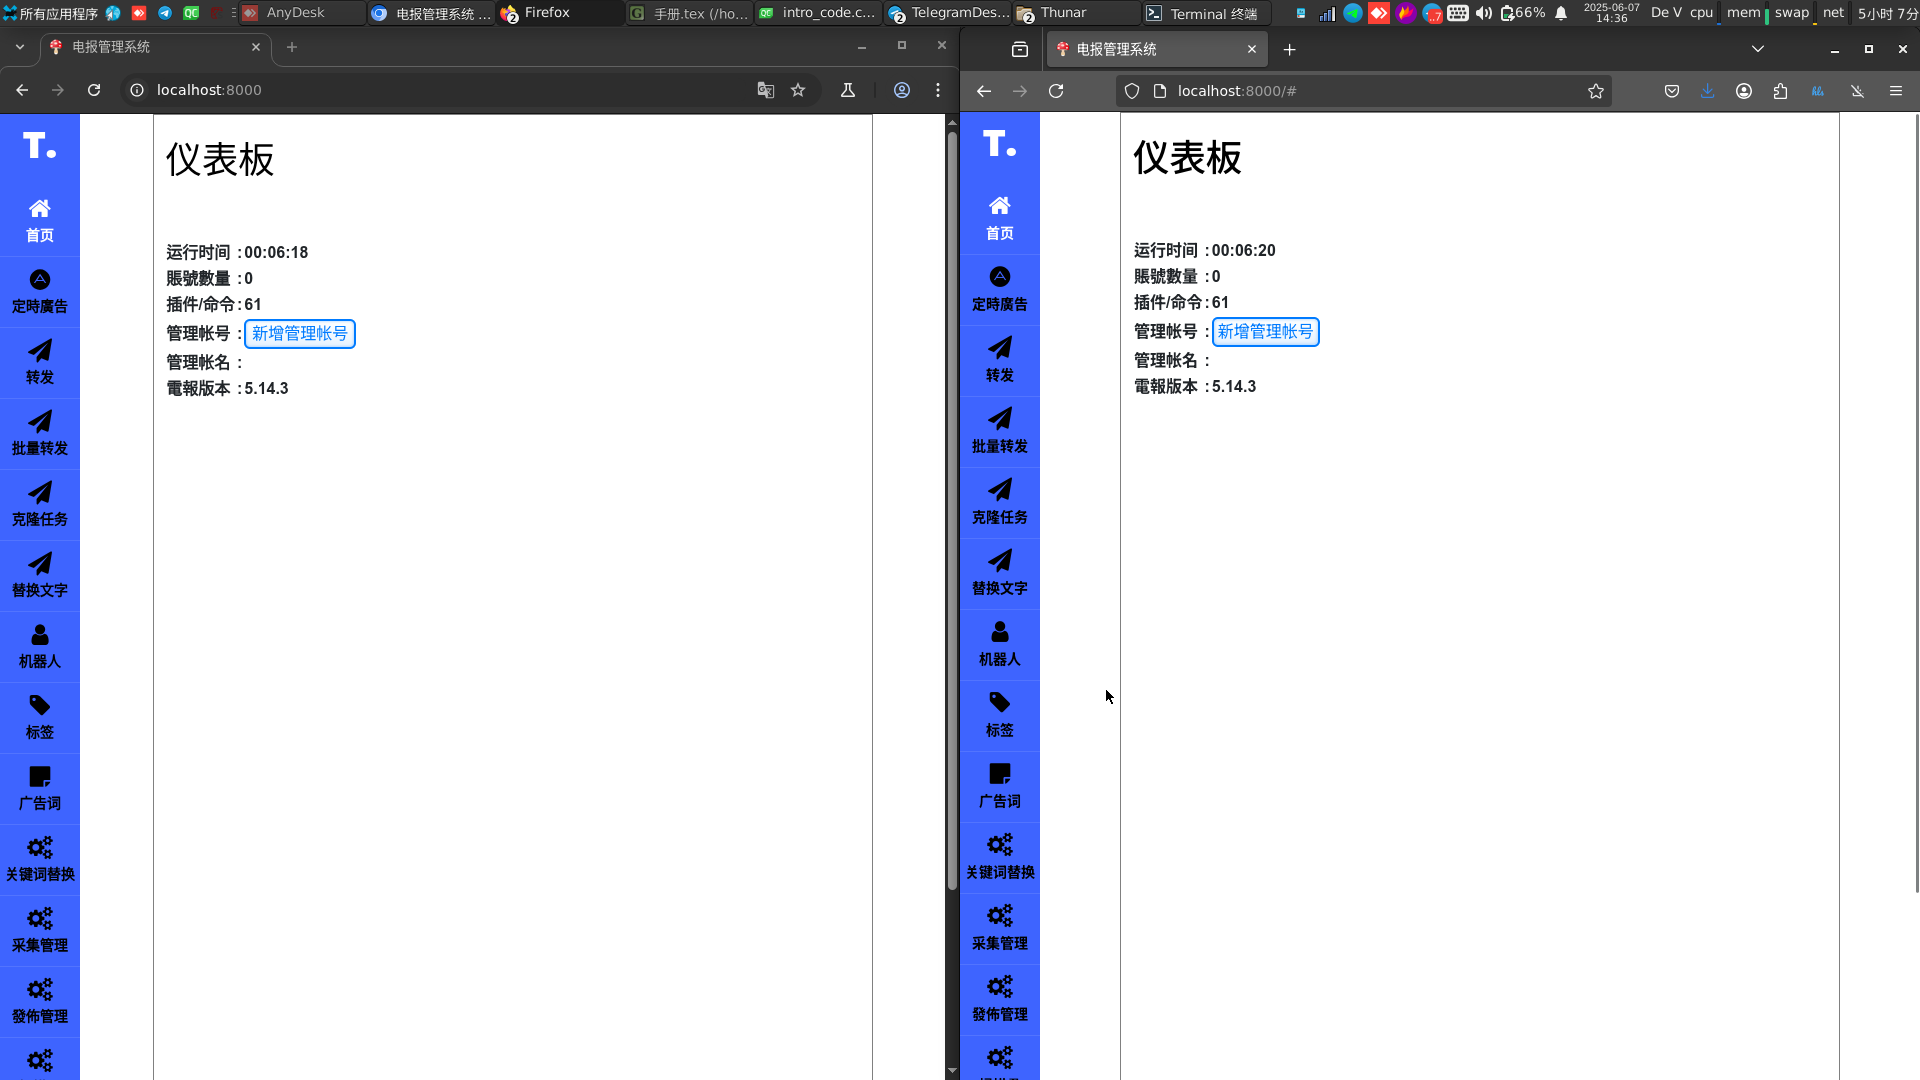
Task: Click 广告词 note icon in right sidebar
Action: pos(999,775)
